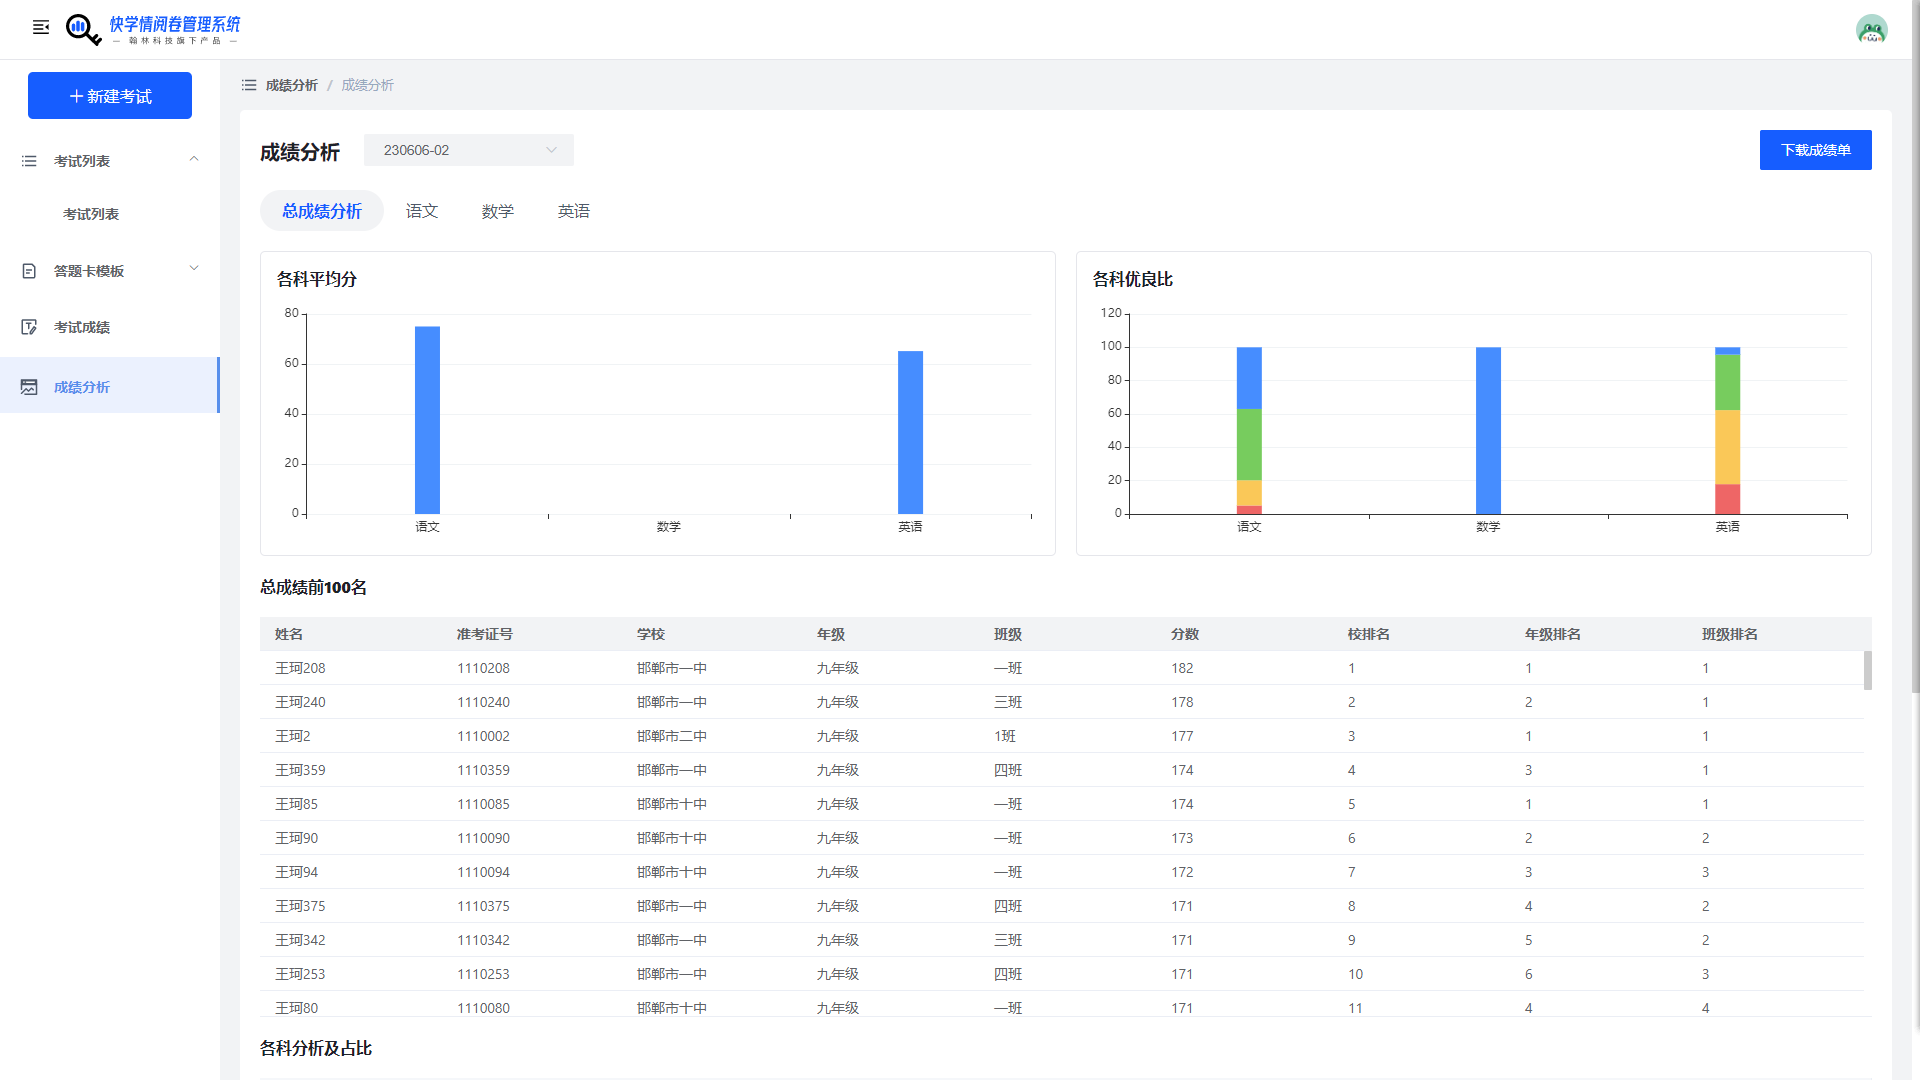Switch to the 总成绩分析 tab
The height and width of the screenshot is (1080, 1920).
click(322, 211)
